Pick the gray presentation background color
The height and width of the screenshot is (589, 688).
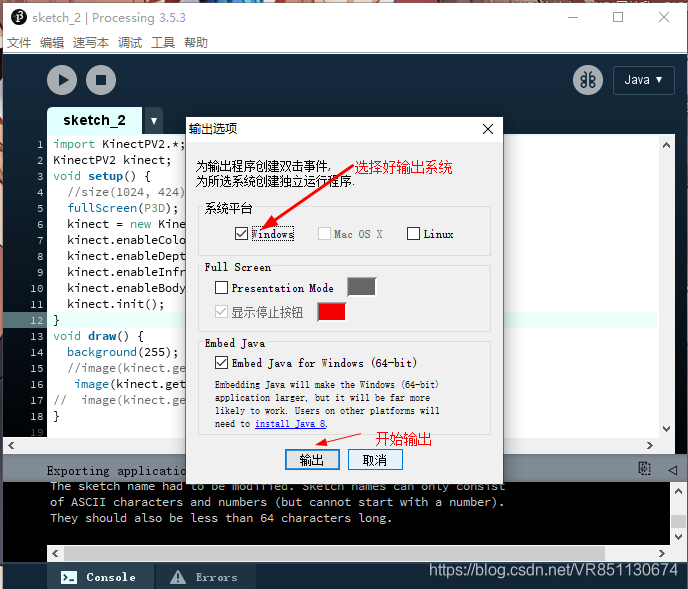[x=362, y=287]
